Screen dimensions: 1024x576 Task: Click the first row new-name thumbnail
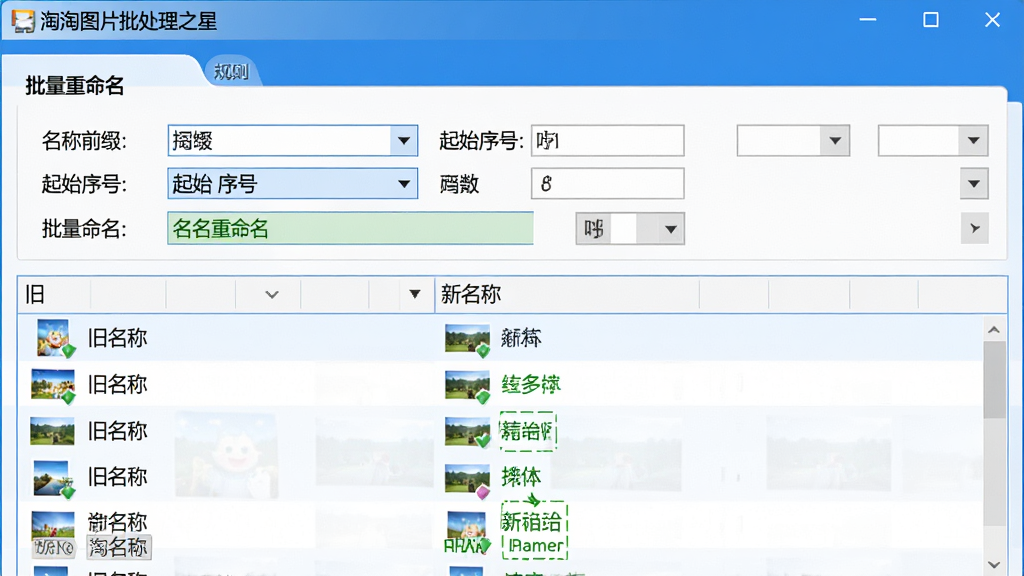467,340
